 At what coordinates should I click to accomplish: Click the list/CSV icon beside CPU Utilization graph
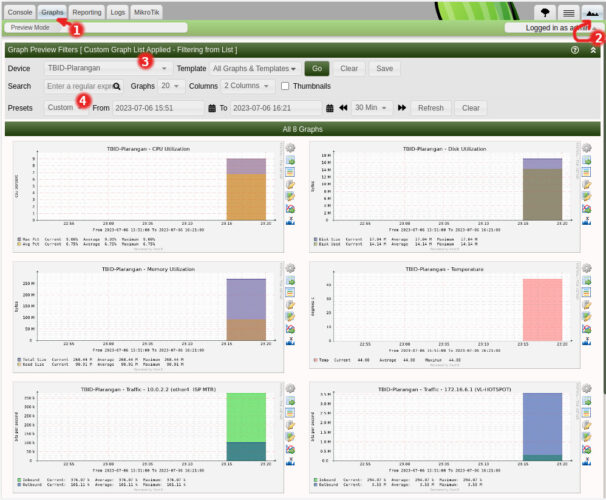pyautogui.click(x=290, y=172)
